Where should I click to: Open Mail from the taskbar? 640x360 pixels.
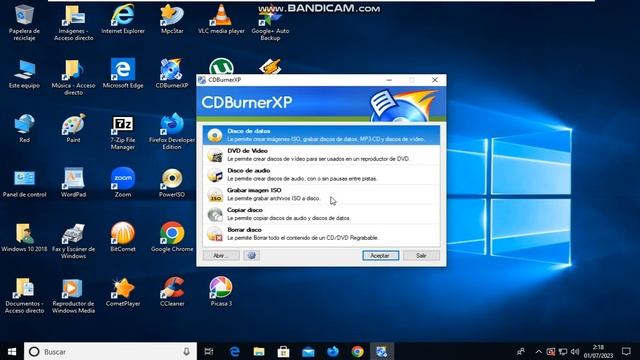[308, 351]
